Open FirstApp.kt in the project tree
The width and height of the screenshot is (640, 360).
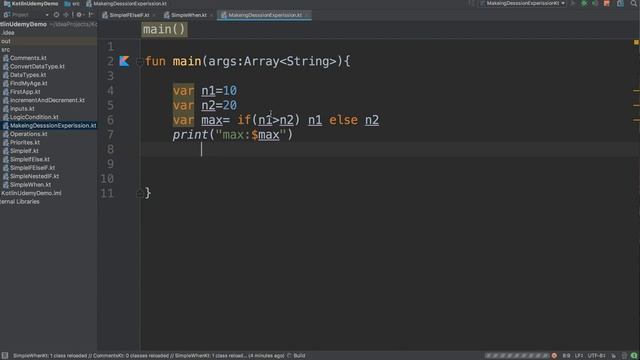click(x=25, y=92)
